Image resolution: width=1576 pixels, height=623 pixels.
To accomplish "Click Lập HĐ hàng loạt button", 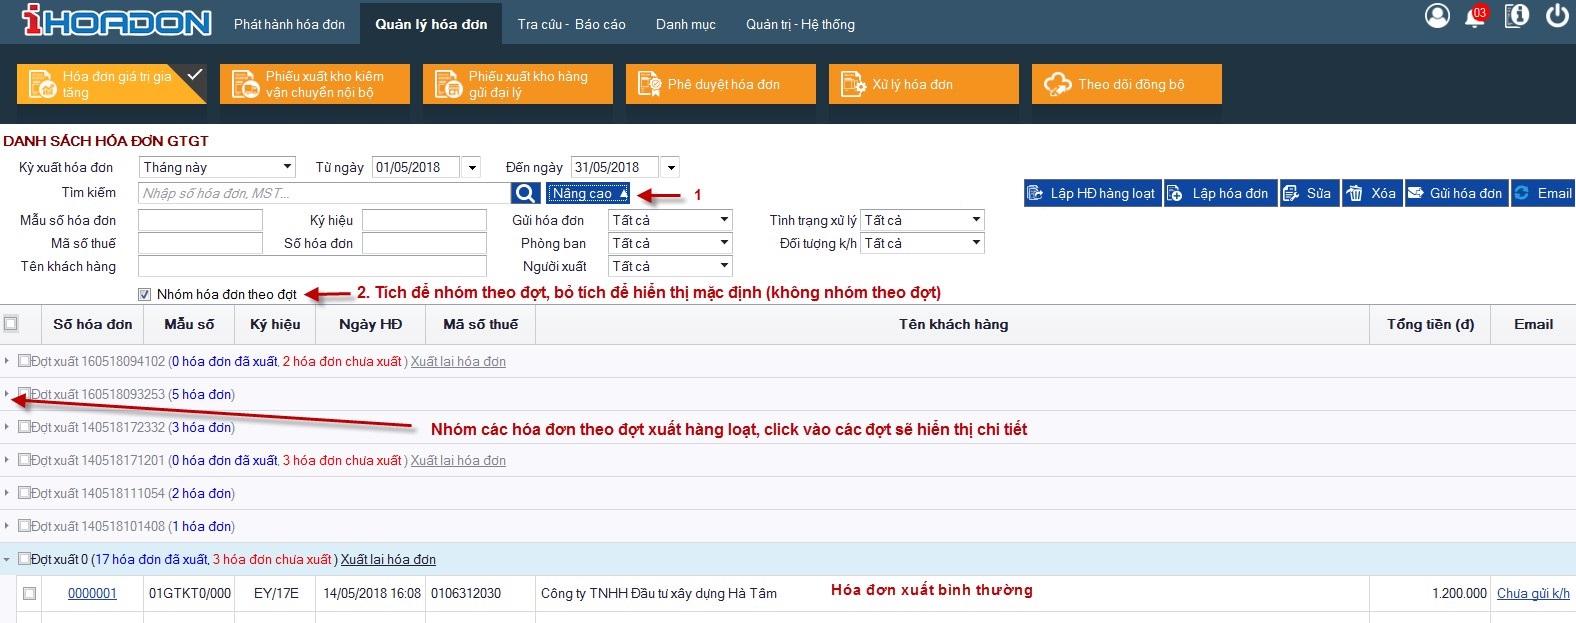I will [1092, 193].
